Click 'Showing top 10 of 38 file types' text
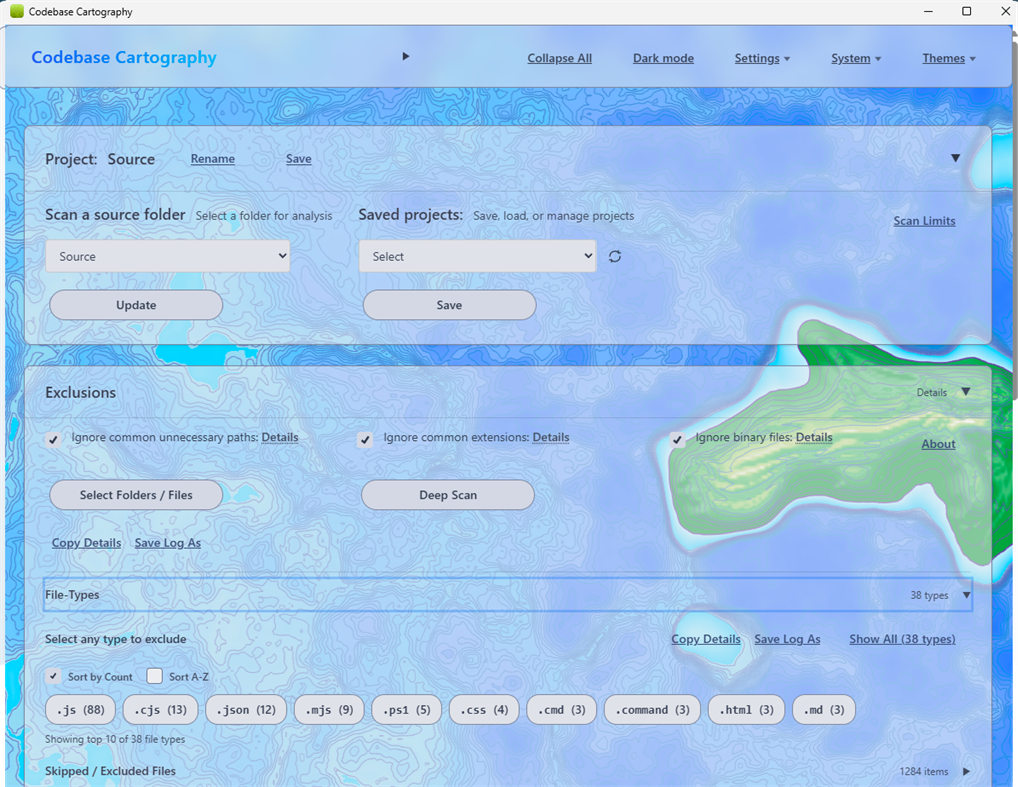The width and height of the screenshot is (1018, 787). [x=115, y=739]
